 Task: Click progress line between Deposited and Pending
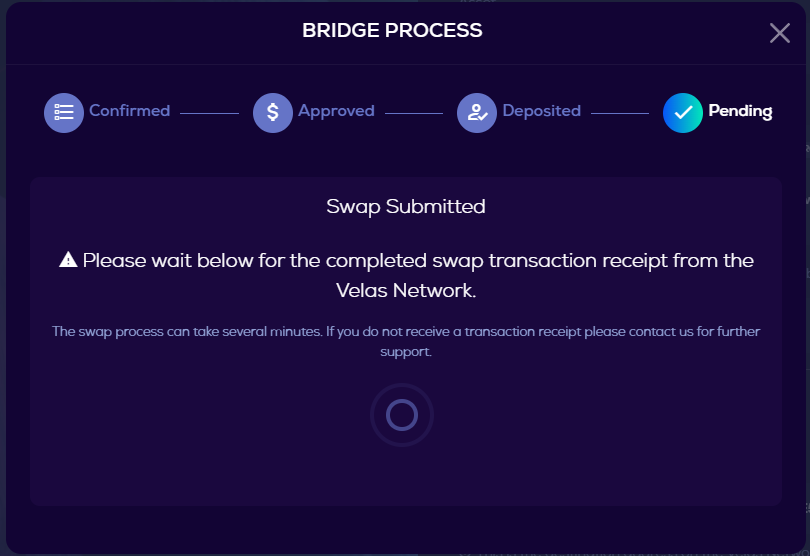[620, 113]
